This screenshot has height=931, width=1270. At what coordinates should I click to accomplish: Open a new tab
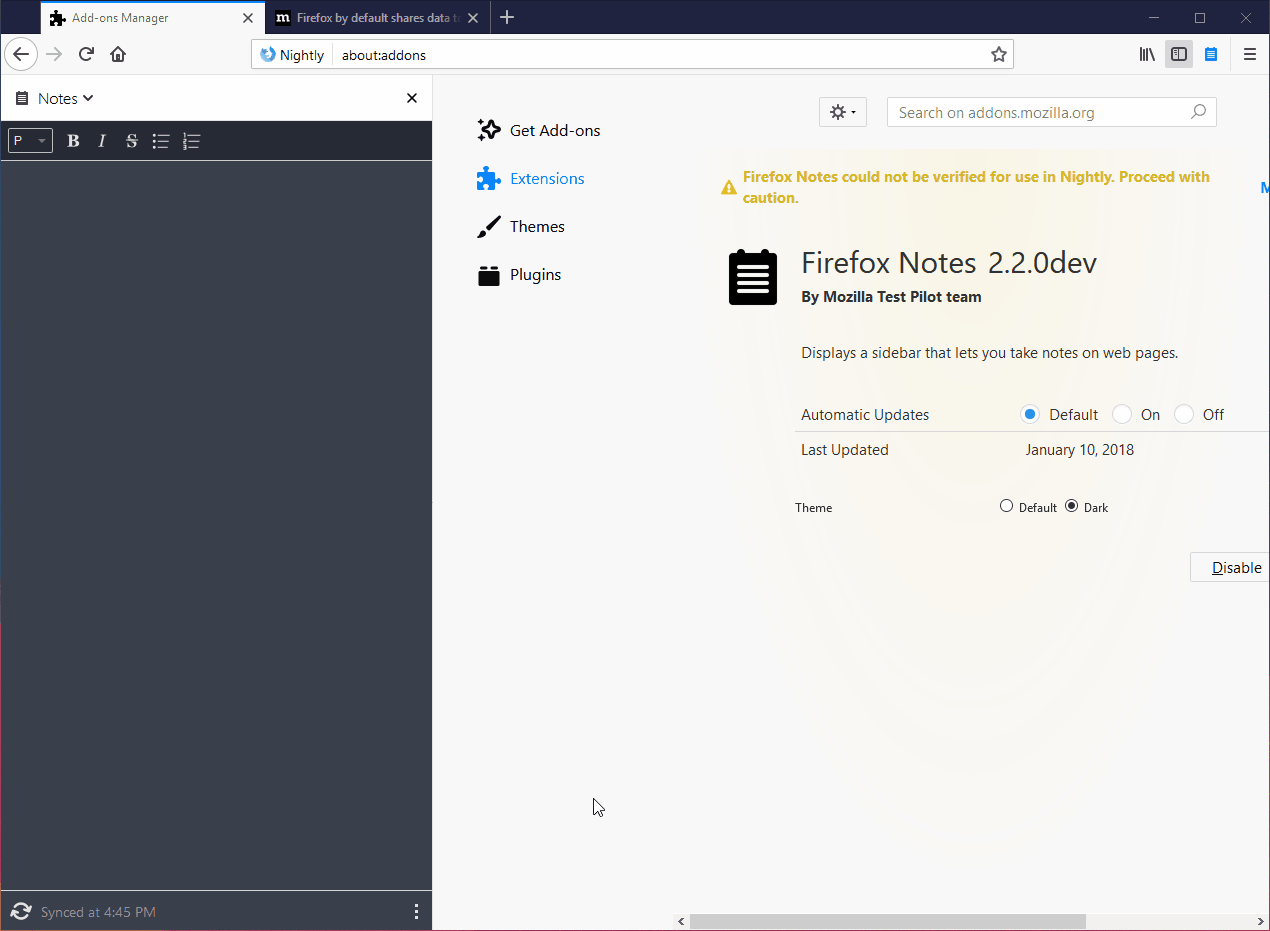point(507,17)
